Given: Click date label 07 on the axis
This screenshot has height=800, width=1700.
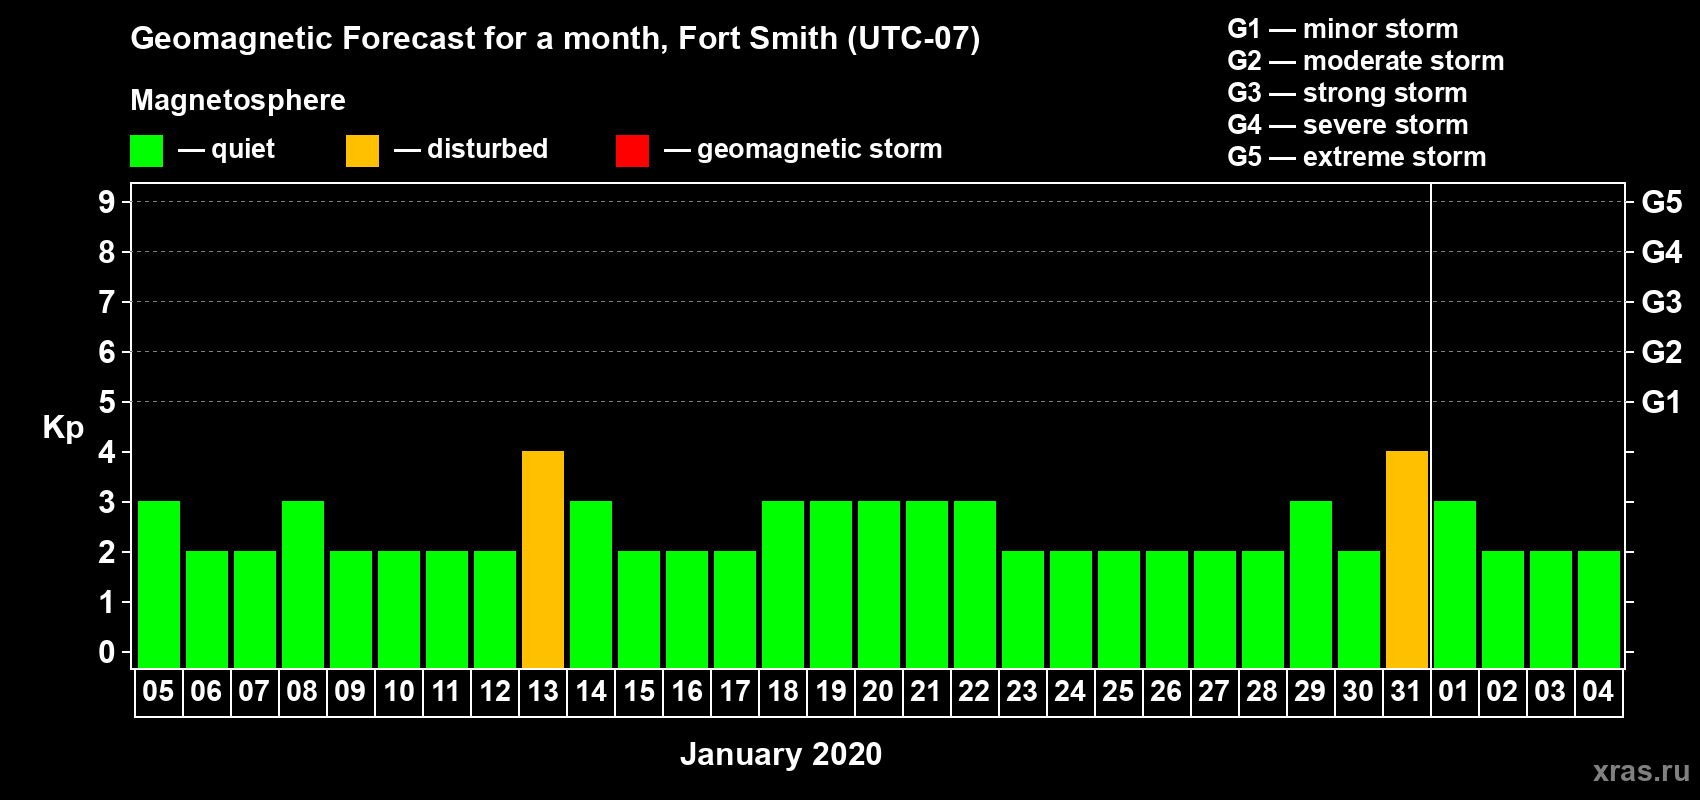Looking at the screenshot, I should click(254, 691).
